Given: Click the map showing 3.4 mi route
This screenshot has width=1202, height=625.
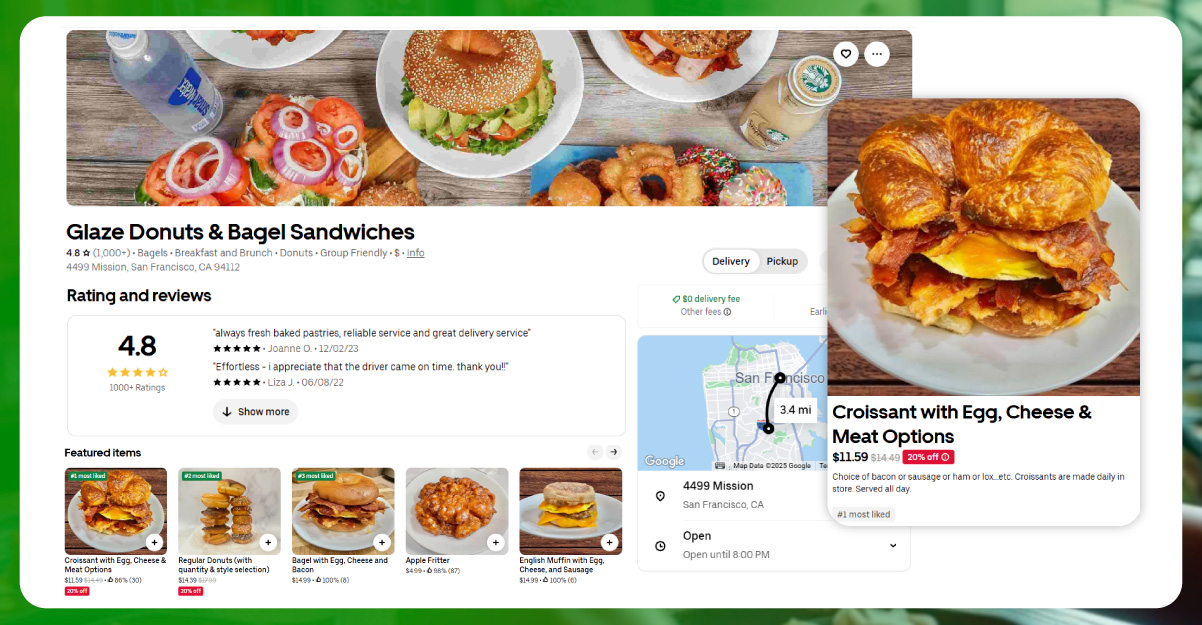Looking at the screenshot, I should tap(733, 403).
